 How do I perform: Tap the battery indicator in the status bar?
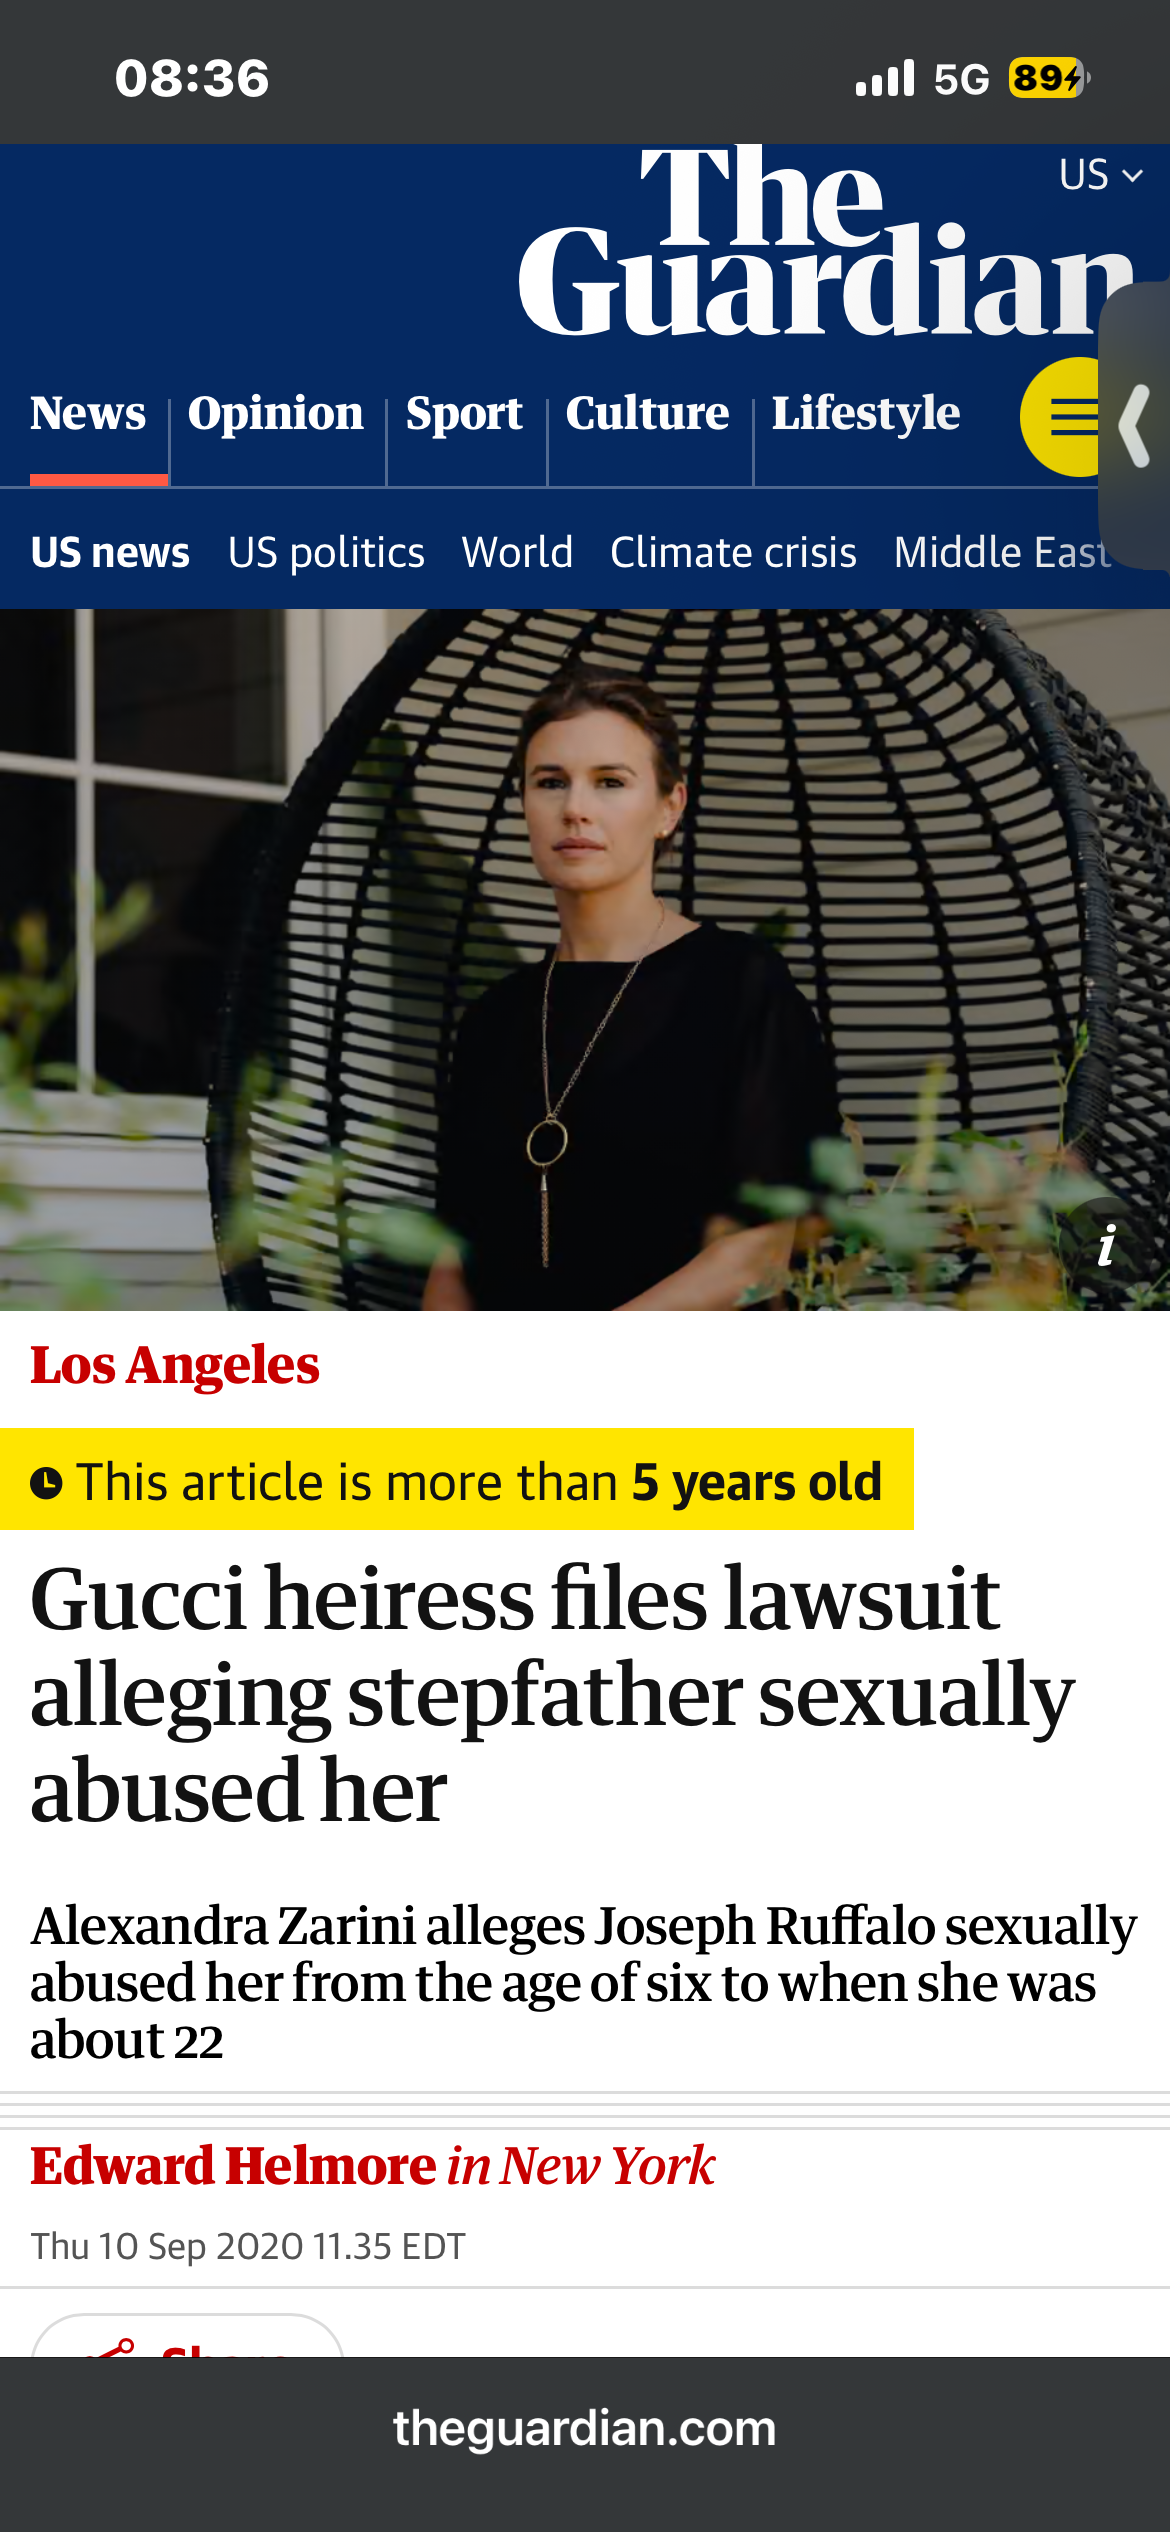1048,78
